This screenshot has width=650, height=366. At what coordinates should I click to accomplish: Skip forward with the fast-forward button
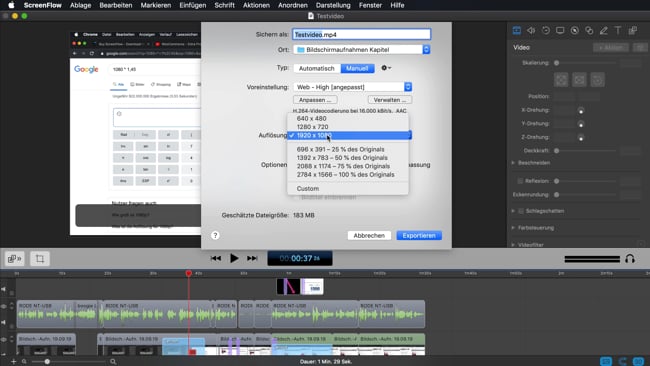pos(252,258)
